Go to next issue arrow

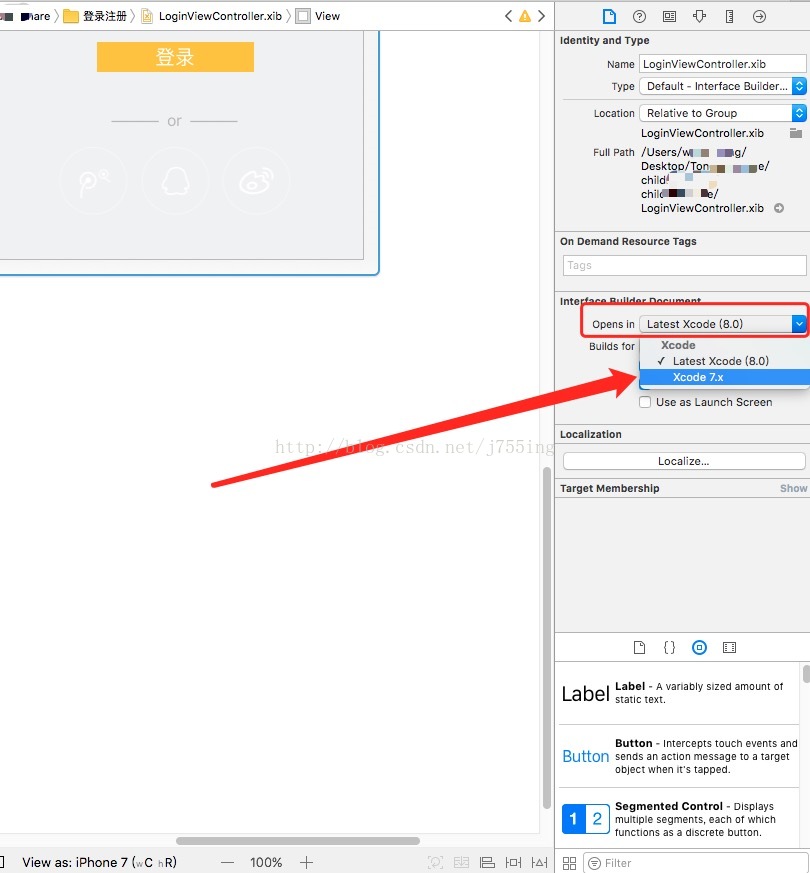(541, 16)
